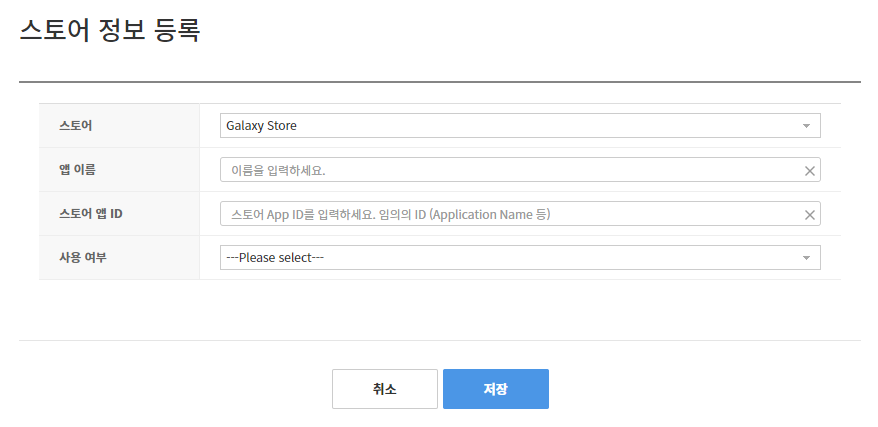The image size is (878, 427).
Task: Click the 스토어 정보 등록 page heading
Action: tap(110, 30)
